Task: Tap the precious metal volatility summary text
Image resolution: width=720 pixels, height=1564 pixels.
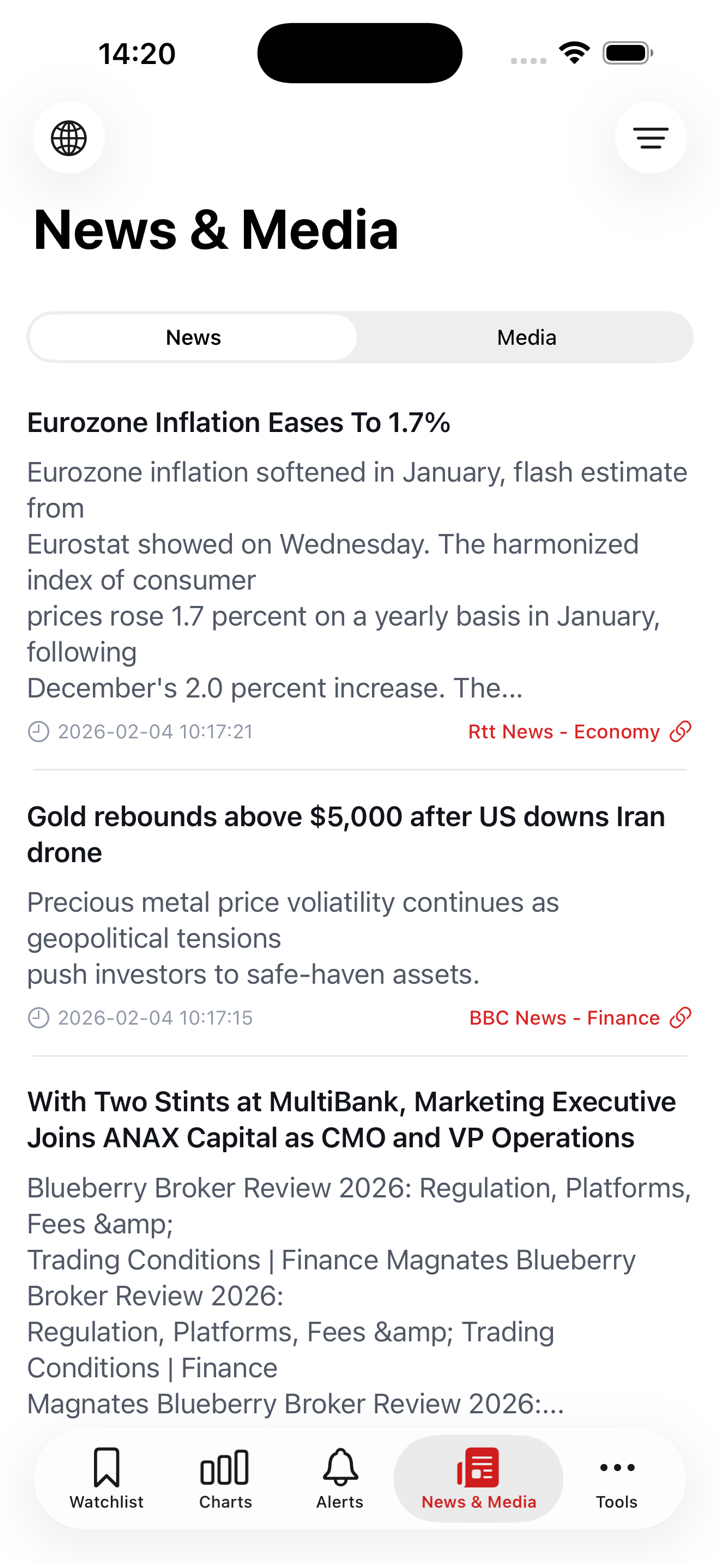Action: click(x=292, y=938)
